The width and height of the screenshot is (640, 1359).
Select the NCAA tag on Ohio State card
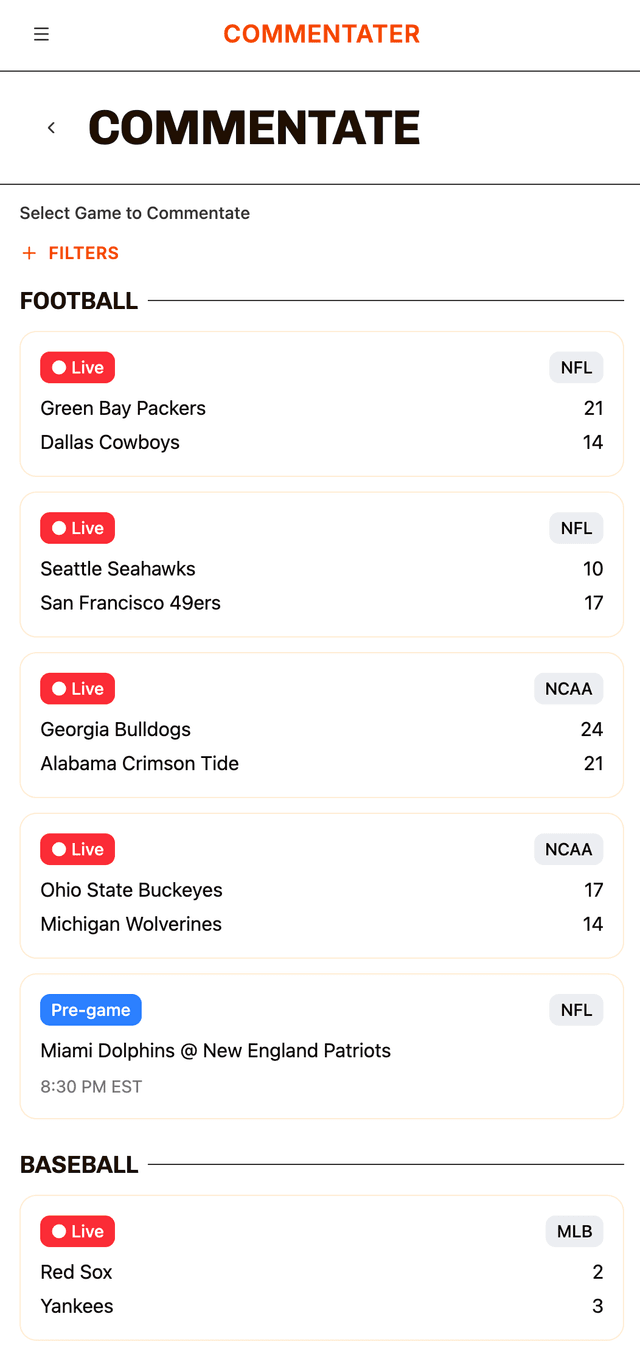(568, 849)
